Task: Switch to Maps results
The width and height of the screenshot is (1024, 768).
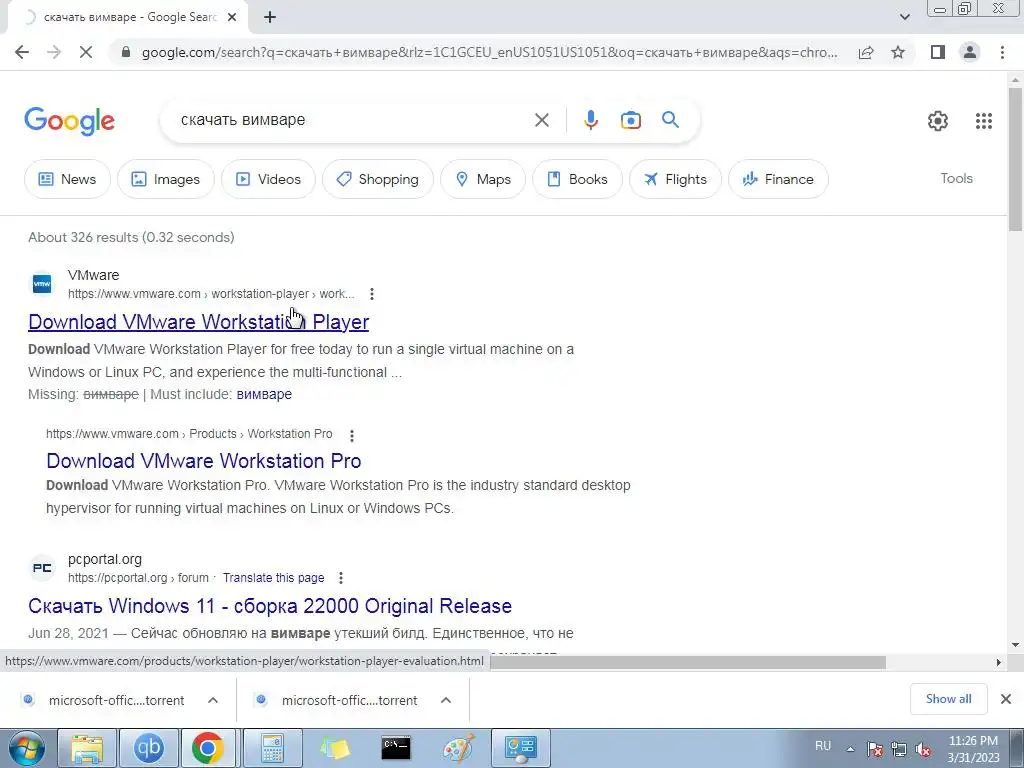Action: tap(483, 179)
